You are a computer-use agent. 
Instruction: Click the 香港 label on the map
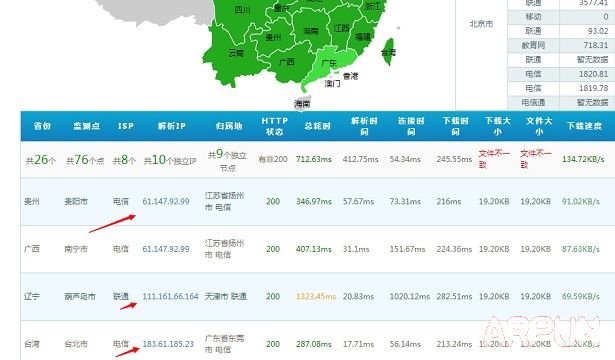click(350, 76)
